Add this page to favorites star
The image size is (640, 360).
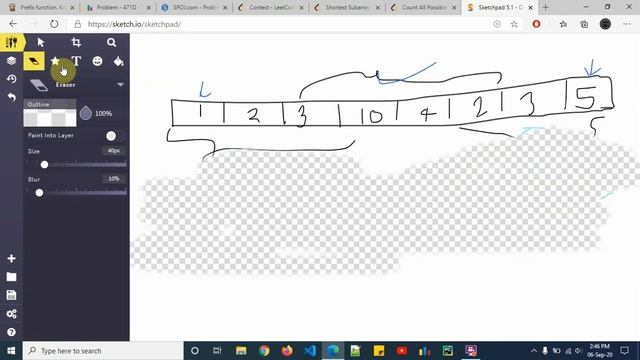(514, 24)
